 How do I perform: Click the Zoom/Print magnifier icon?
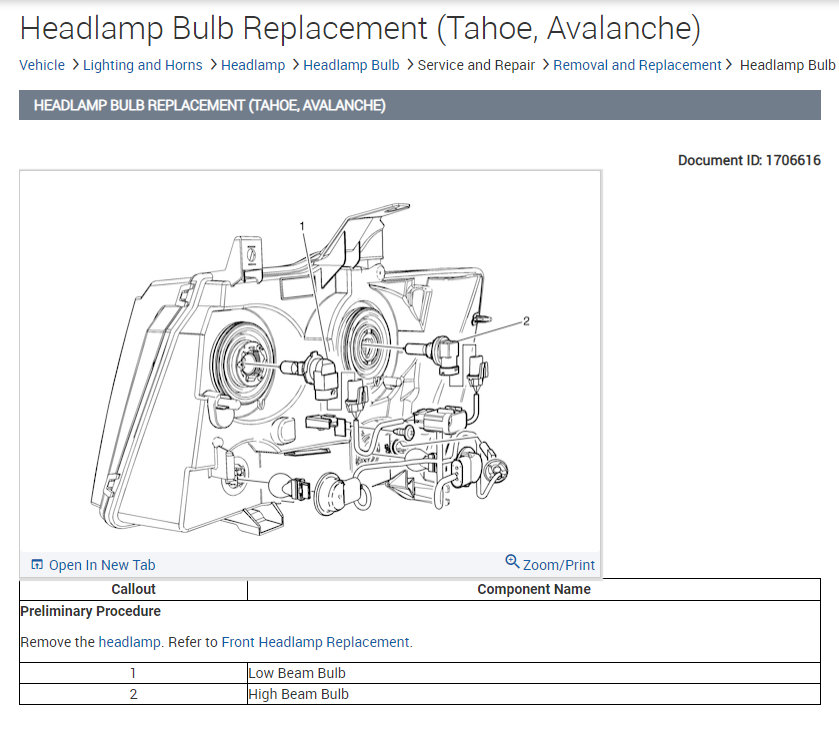[x=512, y=561]
